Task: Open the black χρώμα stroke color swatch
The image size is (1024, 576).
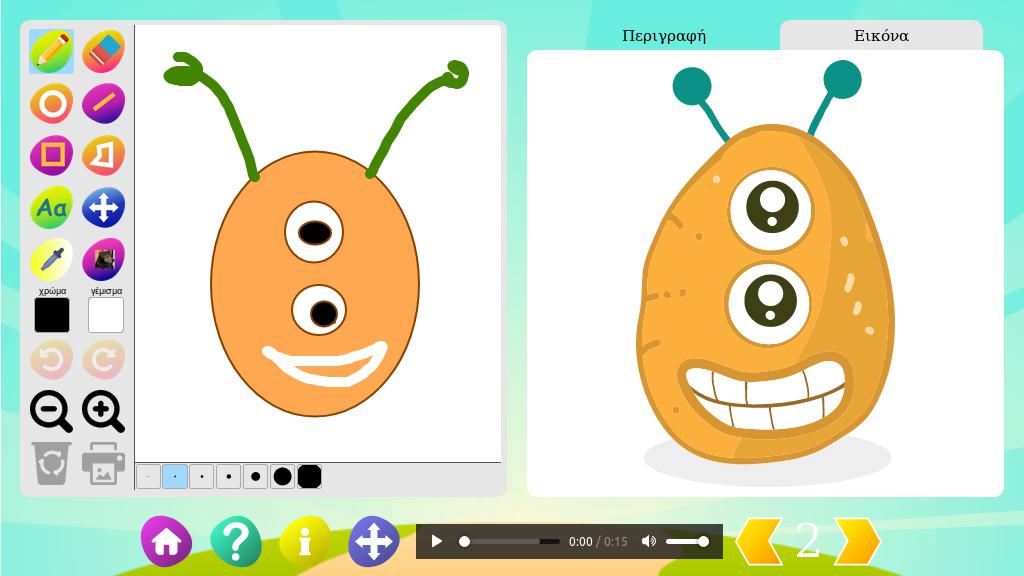Action: point(52,315)
